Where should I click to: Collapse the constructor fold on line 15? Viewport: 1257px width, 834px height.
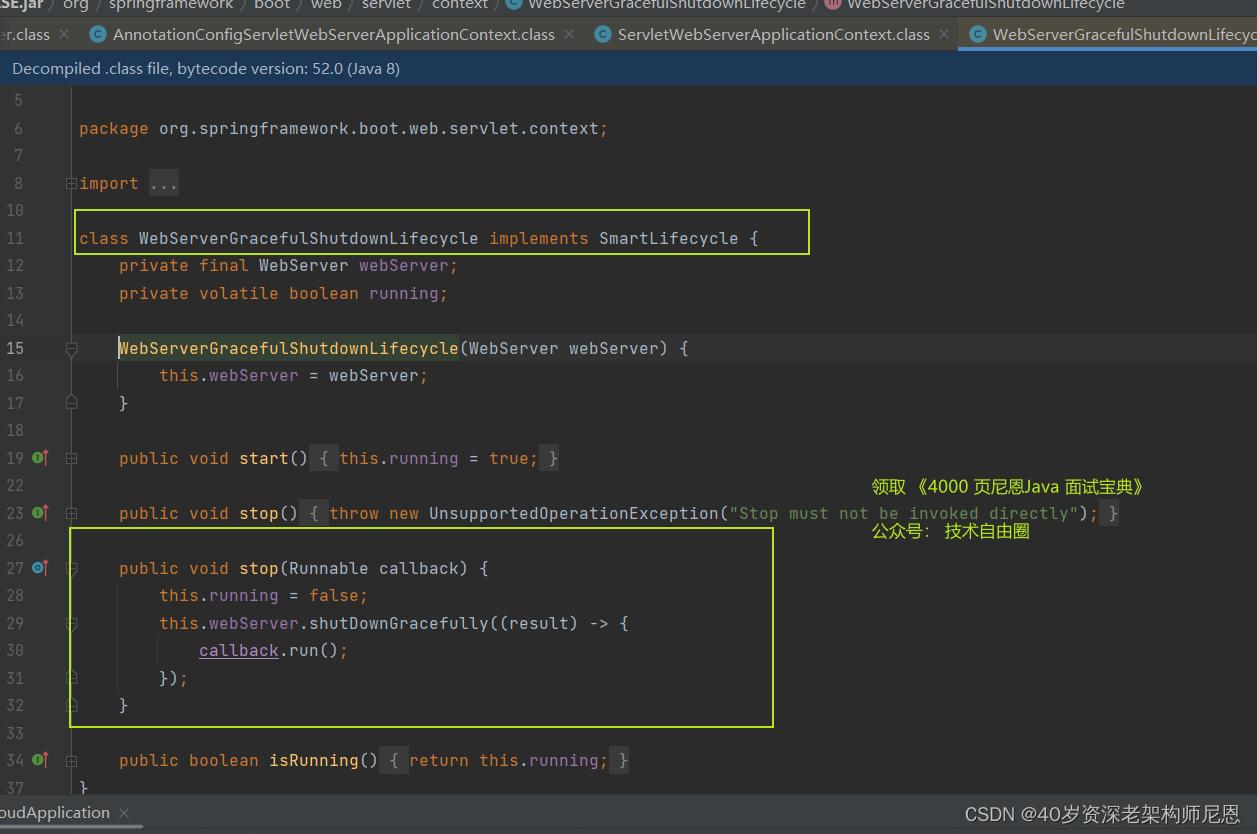71,348
